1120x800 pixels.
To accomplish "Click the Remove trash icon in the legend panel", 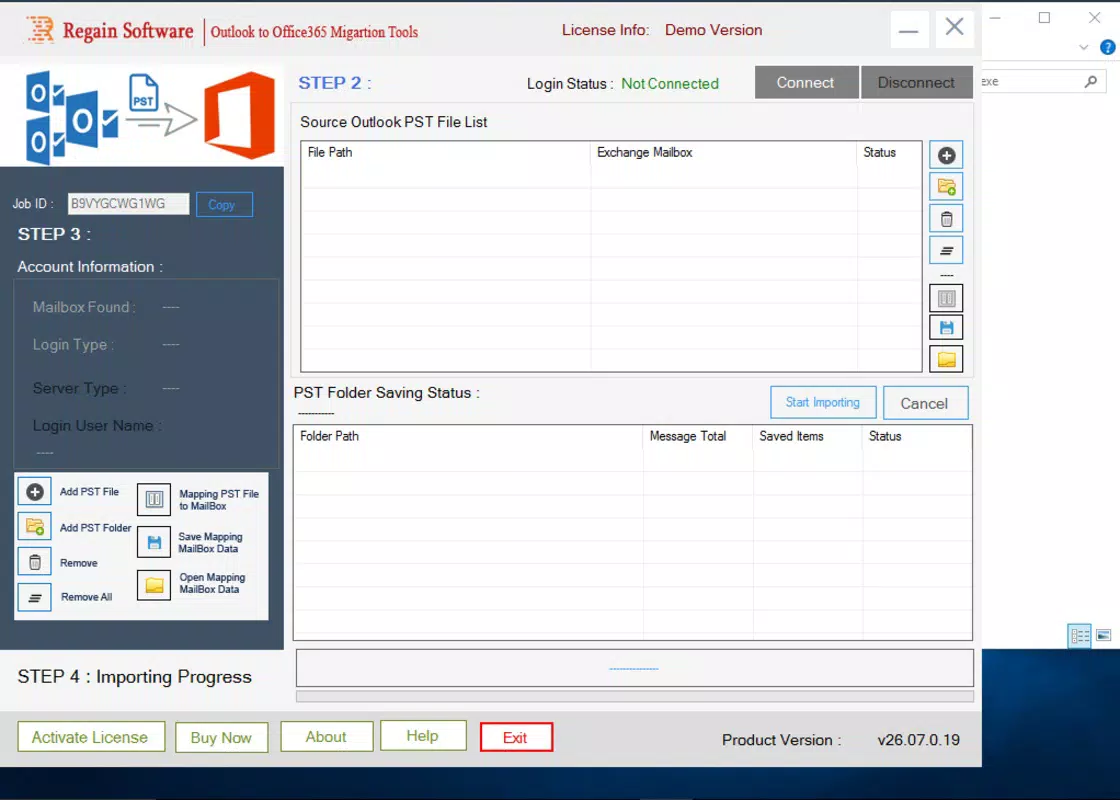I will pos(34,562).
